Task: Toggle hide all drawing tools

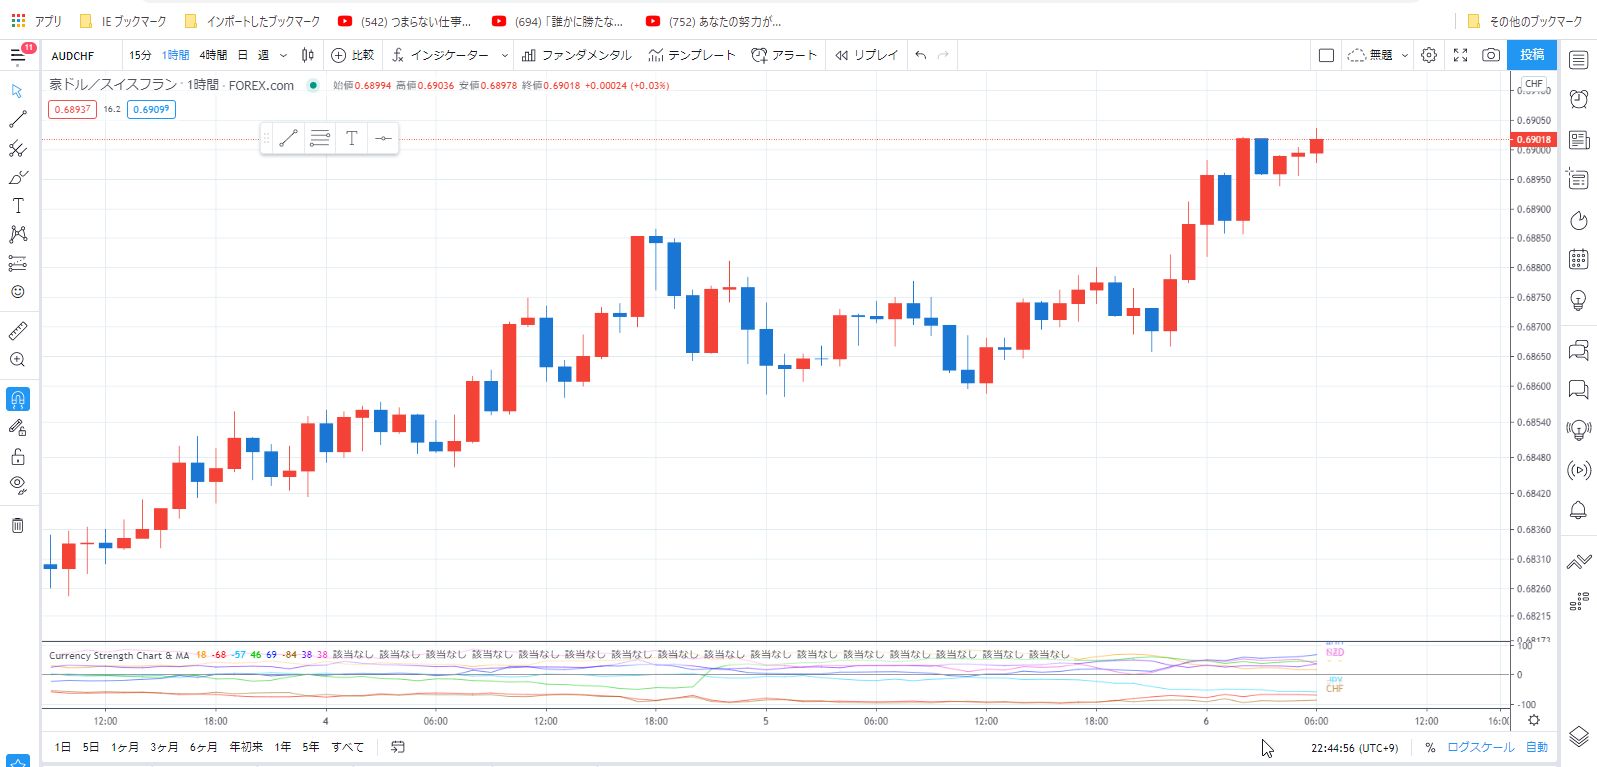Action: point(17,485)
